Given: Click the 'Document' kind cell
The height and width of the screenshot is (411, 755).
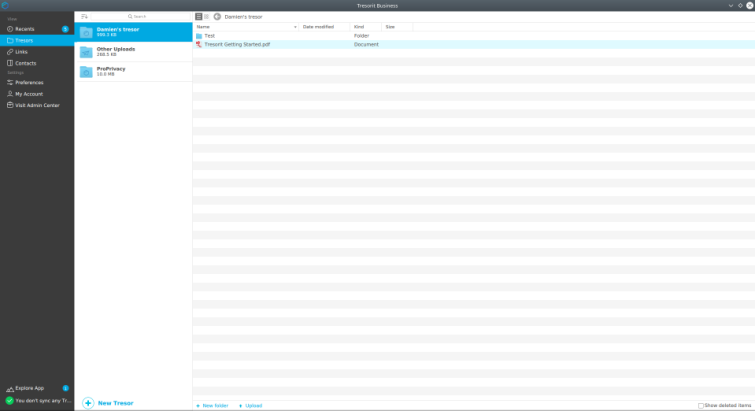Looking at the screenshot, I should (366, 44).
